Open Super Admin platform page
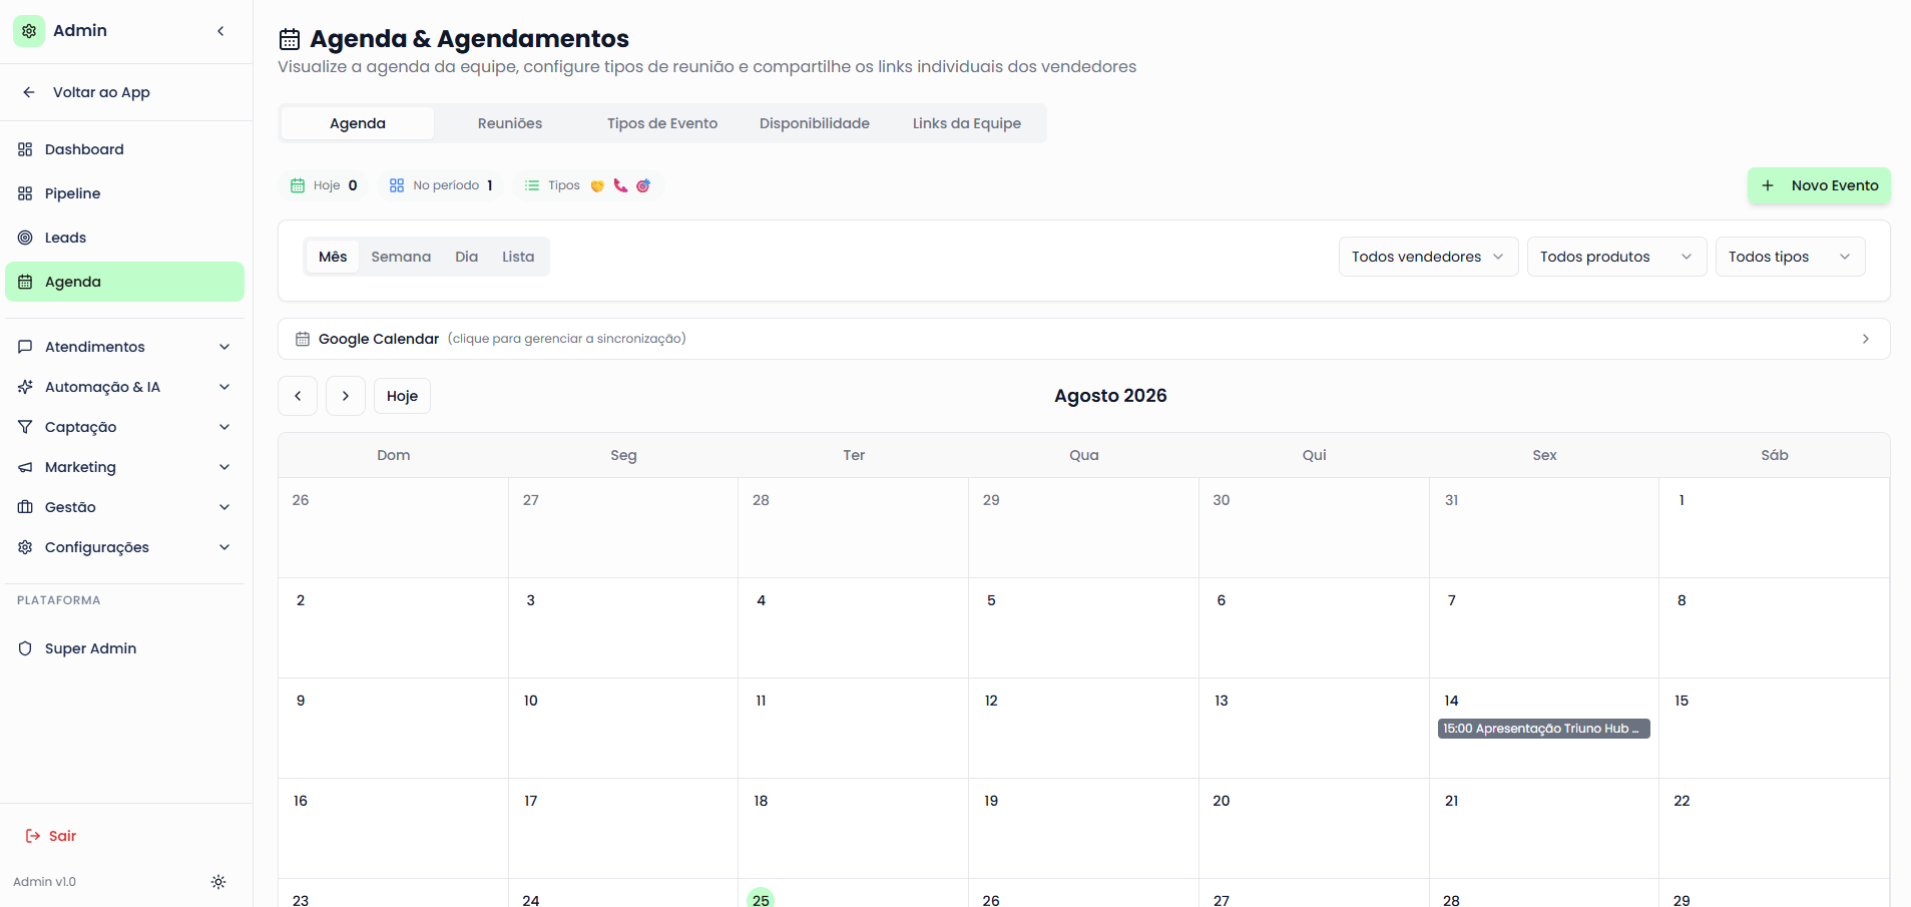 [125, 648]
